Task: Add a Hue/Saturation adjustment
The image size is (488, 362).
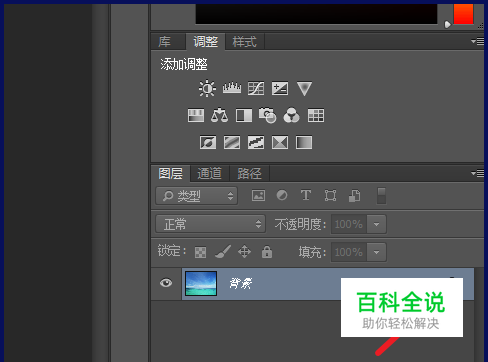Action: click(196, 116)
